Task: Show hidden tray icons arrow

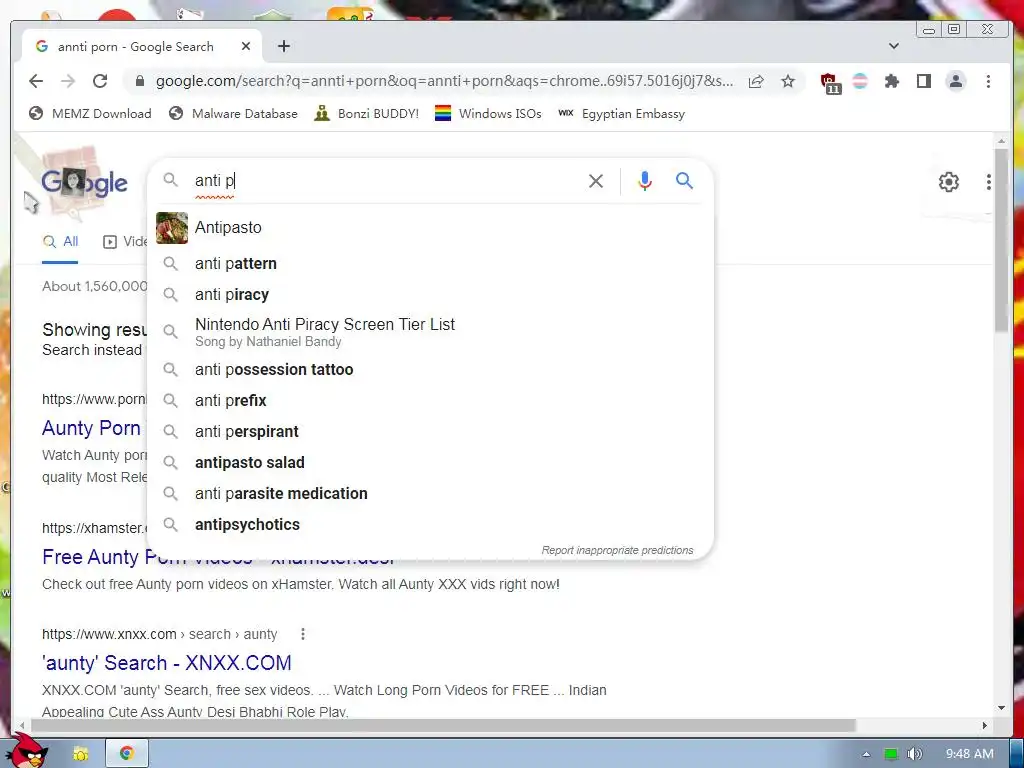Action: point(866,754)
